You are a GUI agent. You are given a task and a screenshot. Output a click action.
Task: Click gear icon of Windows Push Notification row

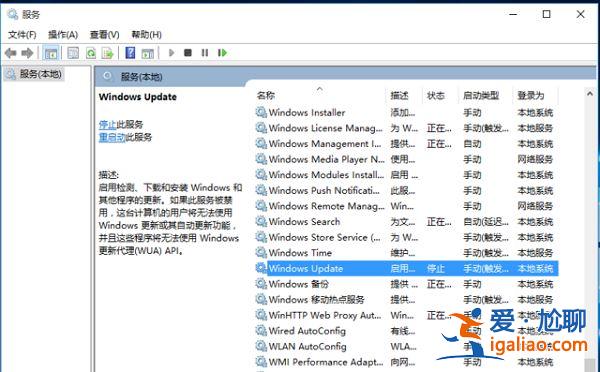click(261, 190)
